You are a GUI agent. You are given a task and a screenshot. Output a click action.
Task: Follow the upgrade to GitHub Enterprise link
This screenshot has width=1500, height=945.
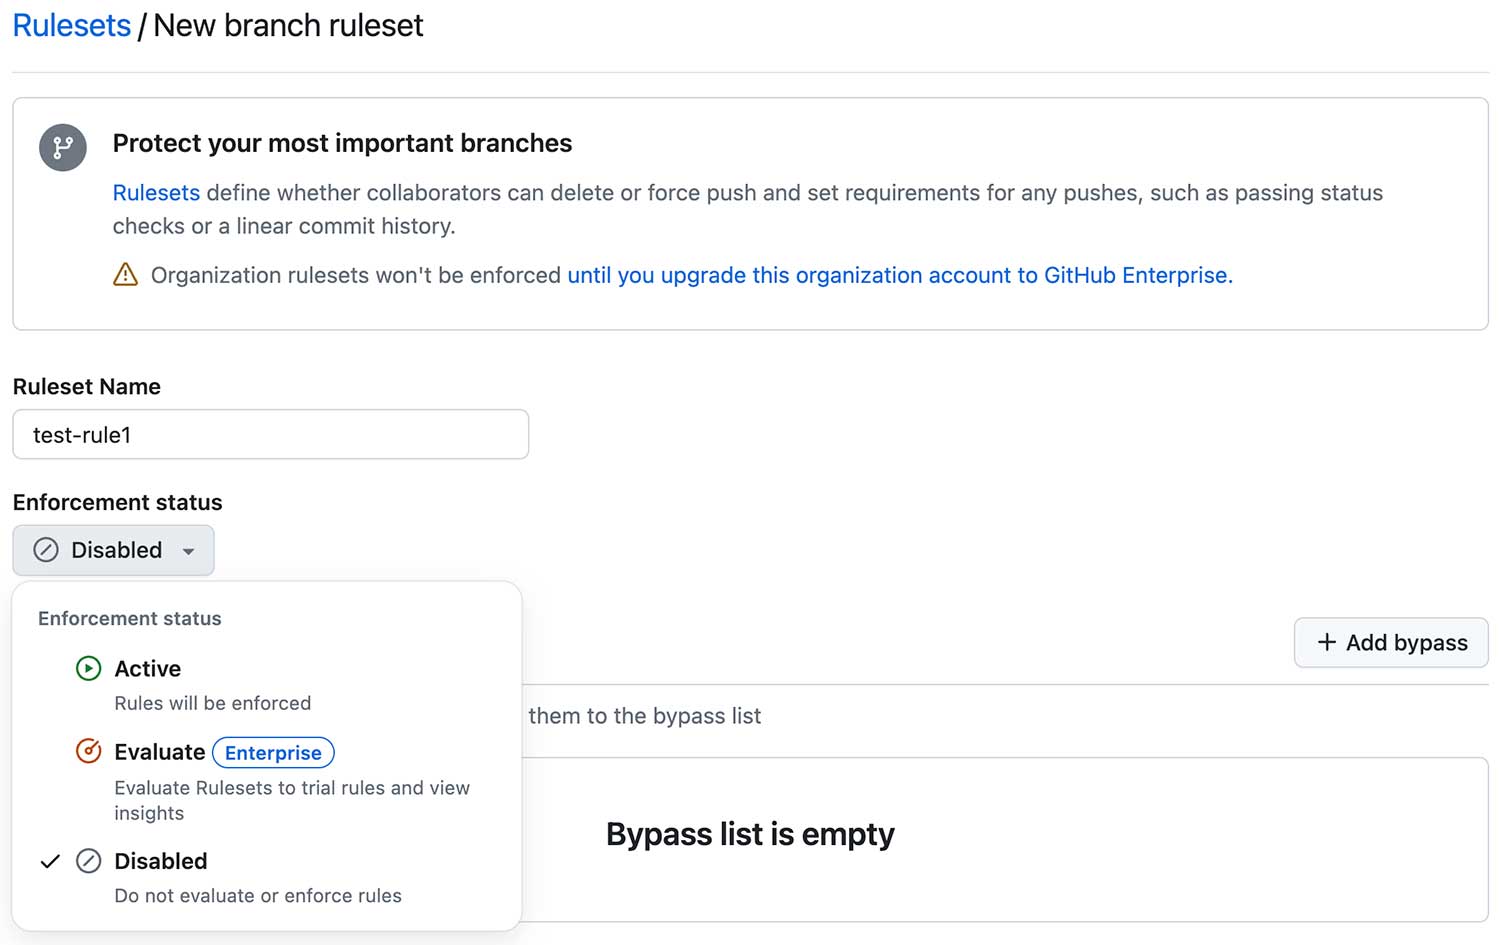[900, 275]
